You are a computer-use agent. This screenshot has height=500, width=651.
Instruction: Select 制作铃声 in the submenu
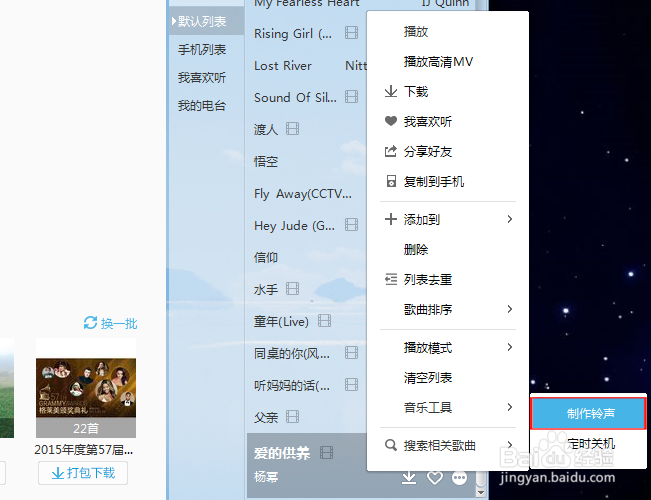click(x=589, y=413)
